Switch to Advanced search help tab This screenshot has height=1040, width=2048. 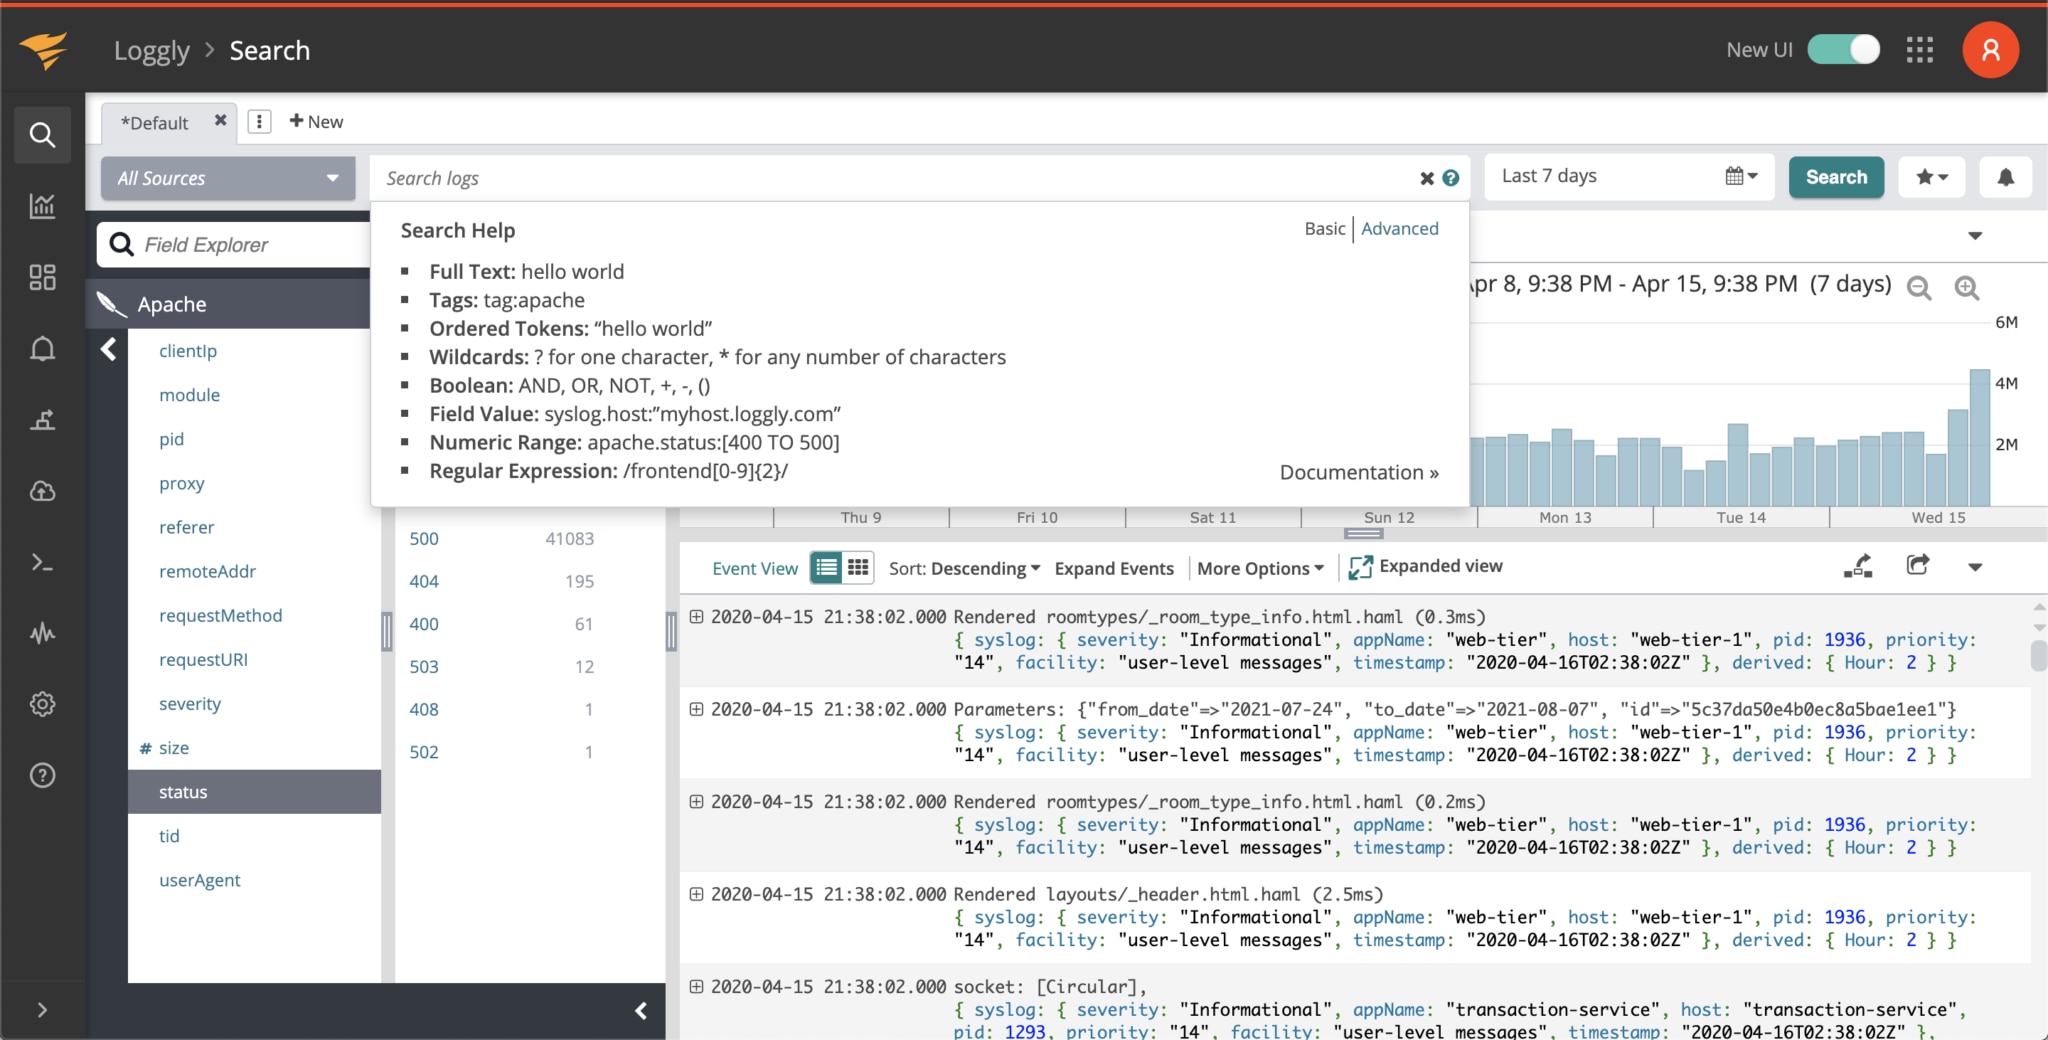click(x=1398, y=229)
